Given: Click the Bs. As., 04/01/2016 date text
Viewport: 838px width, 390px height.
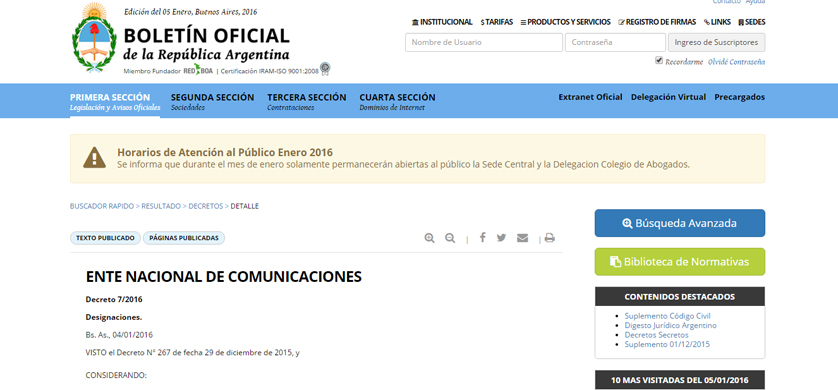Looking at the screenshot, I should (119, 335).
